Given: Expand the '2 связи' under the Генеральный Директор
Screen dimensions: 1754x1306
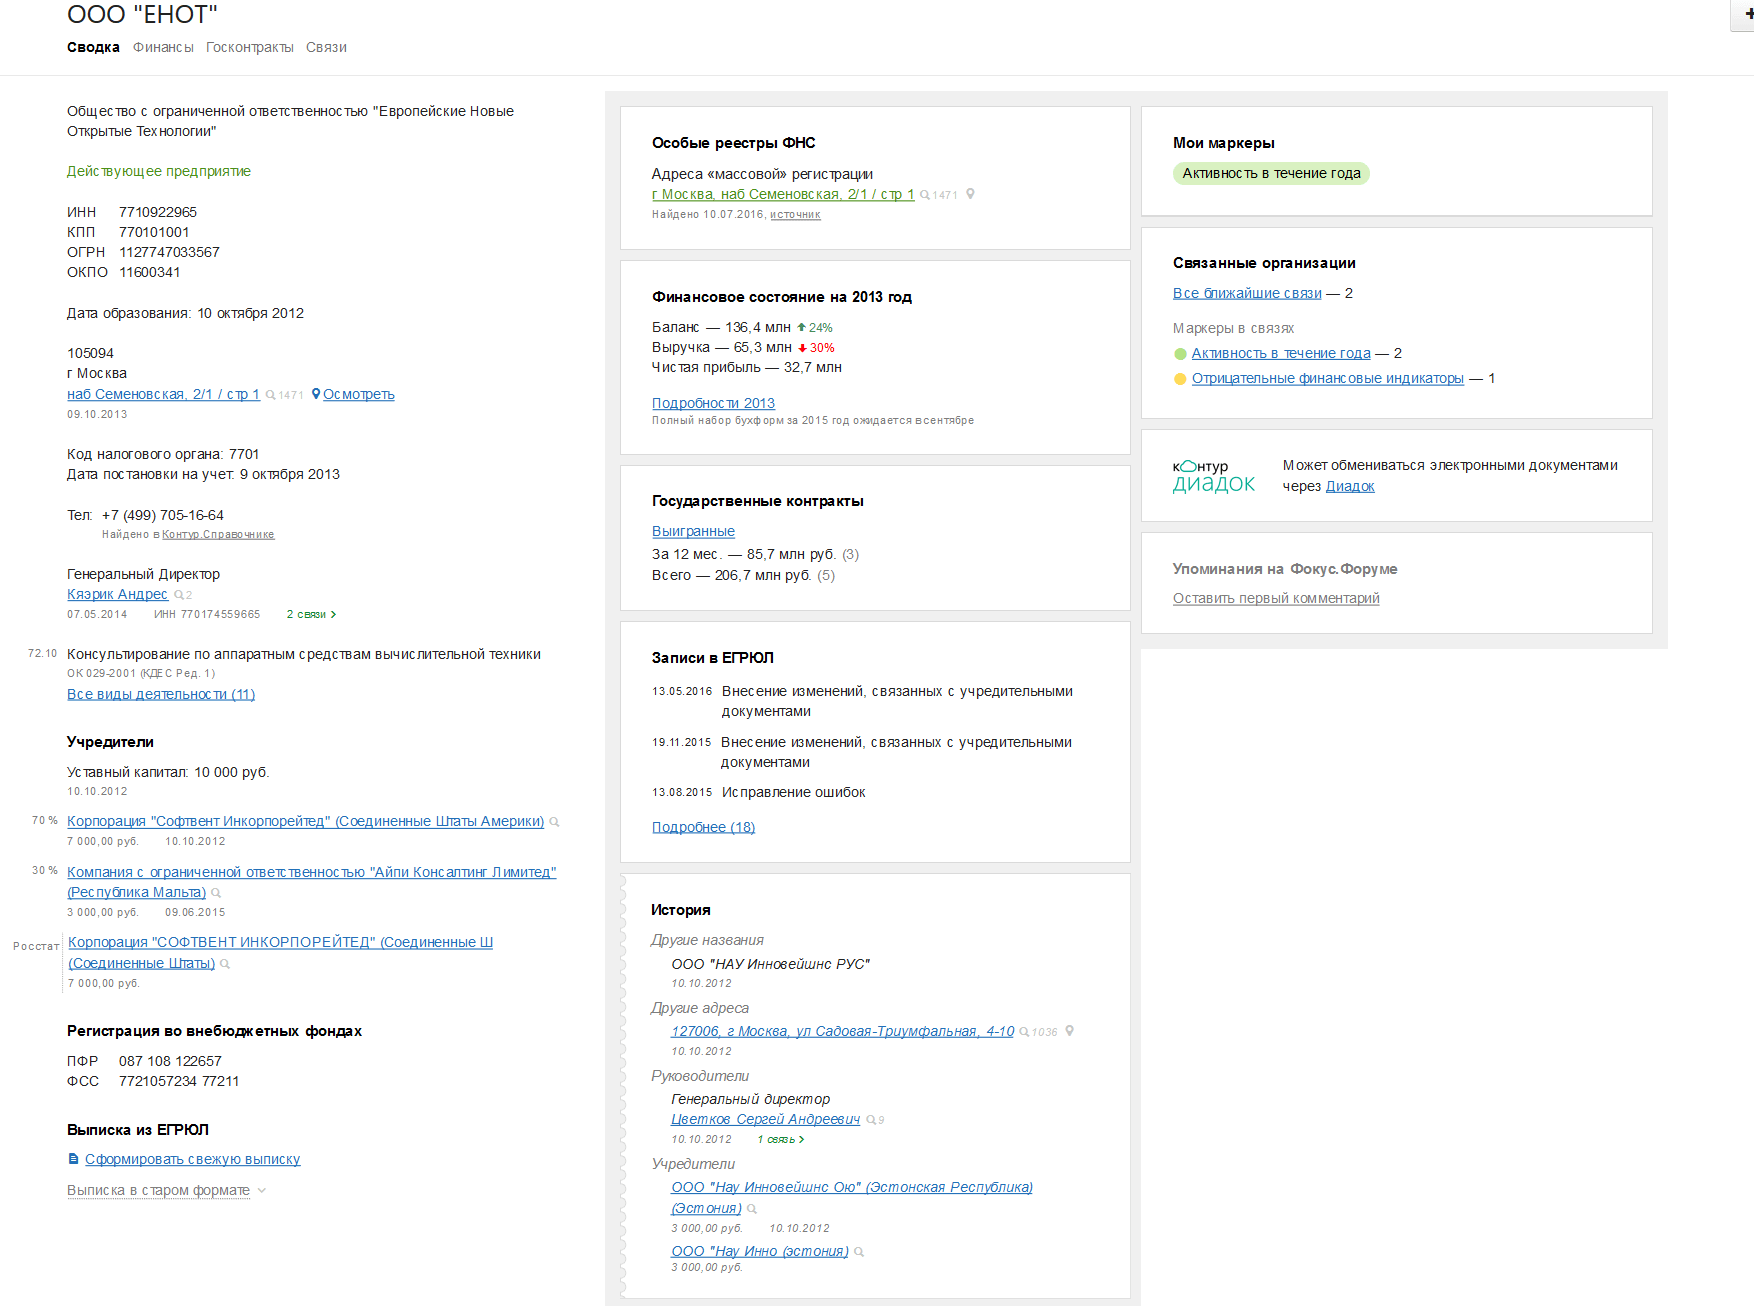Looking at the screenshot, I should [311, 614].
